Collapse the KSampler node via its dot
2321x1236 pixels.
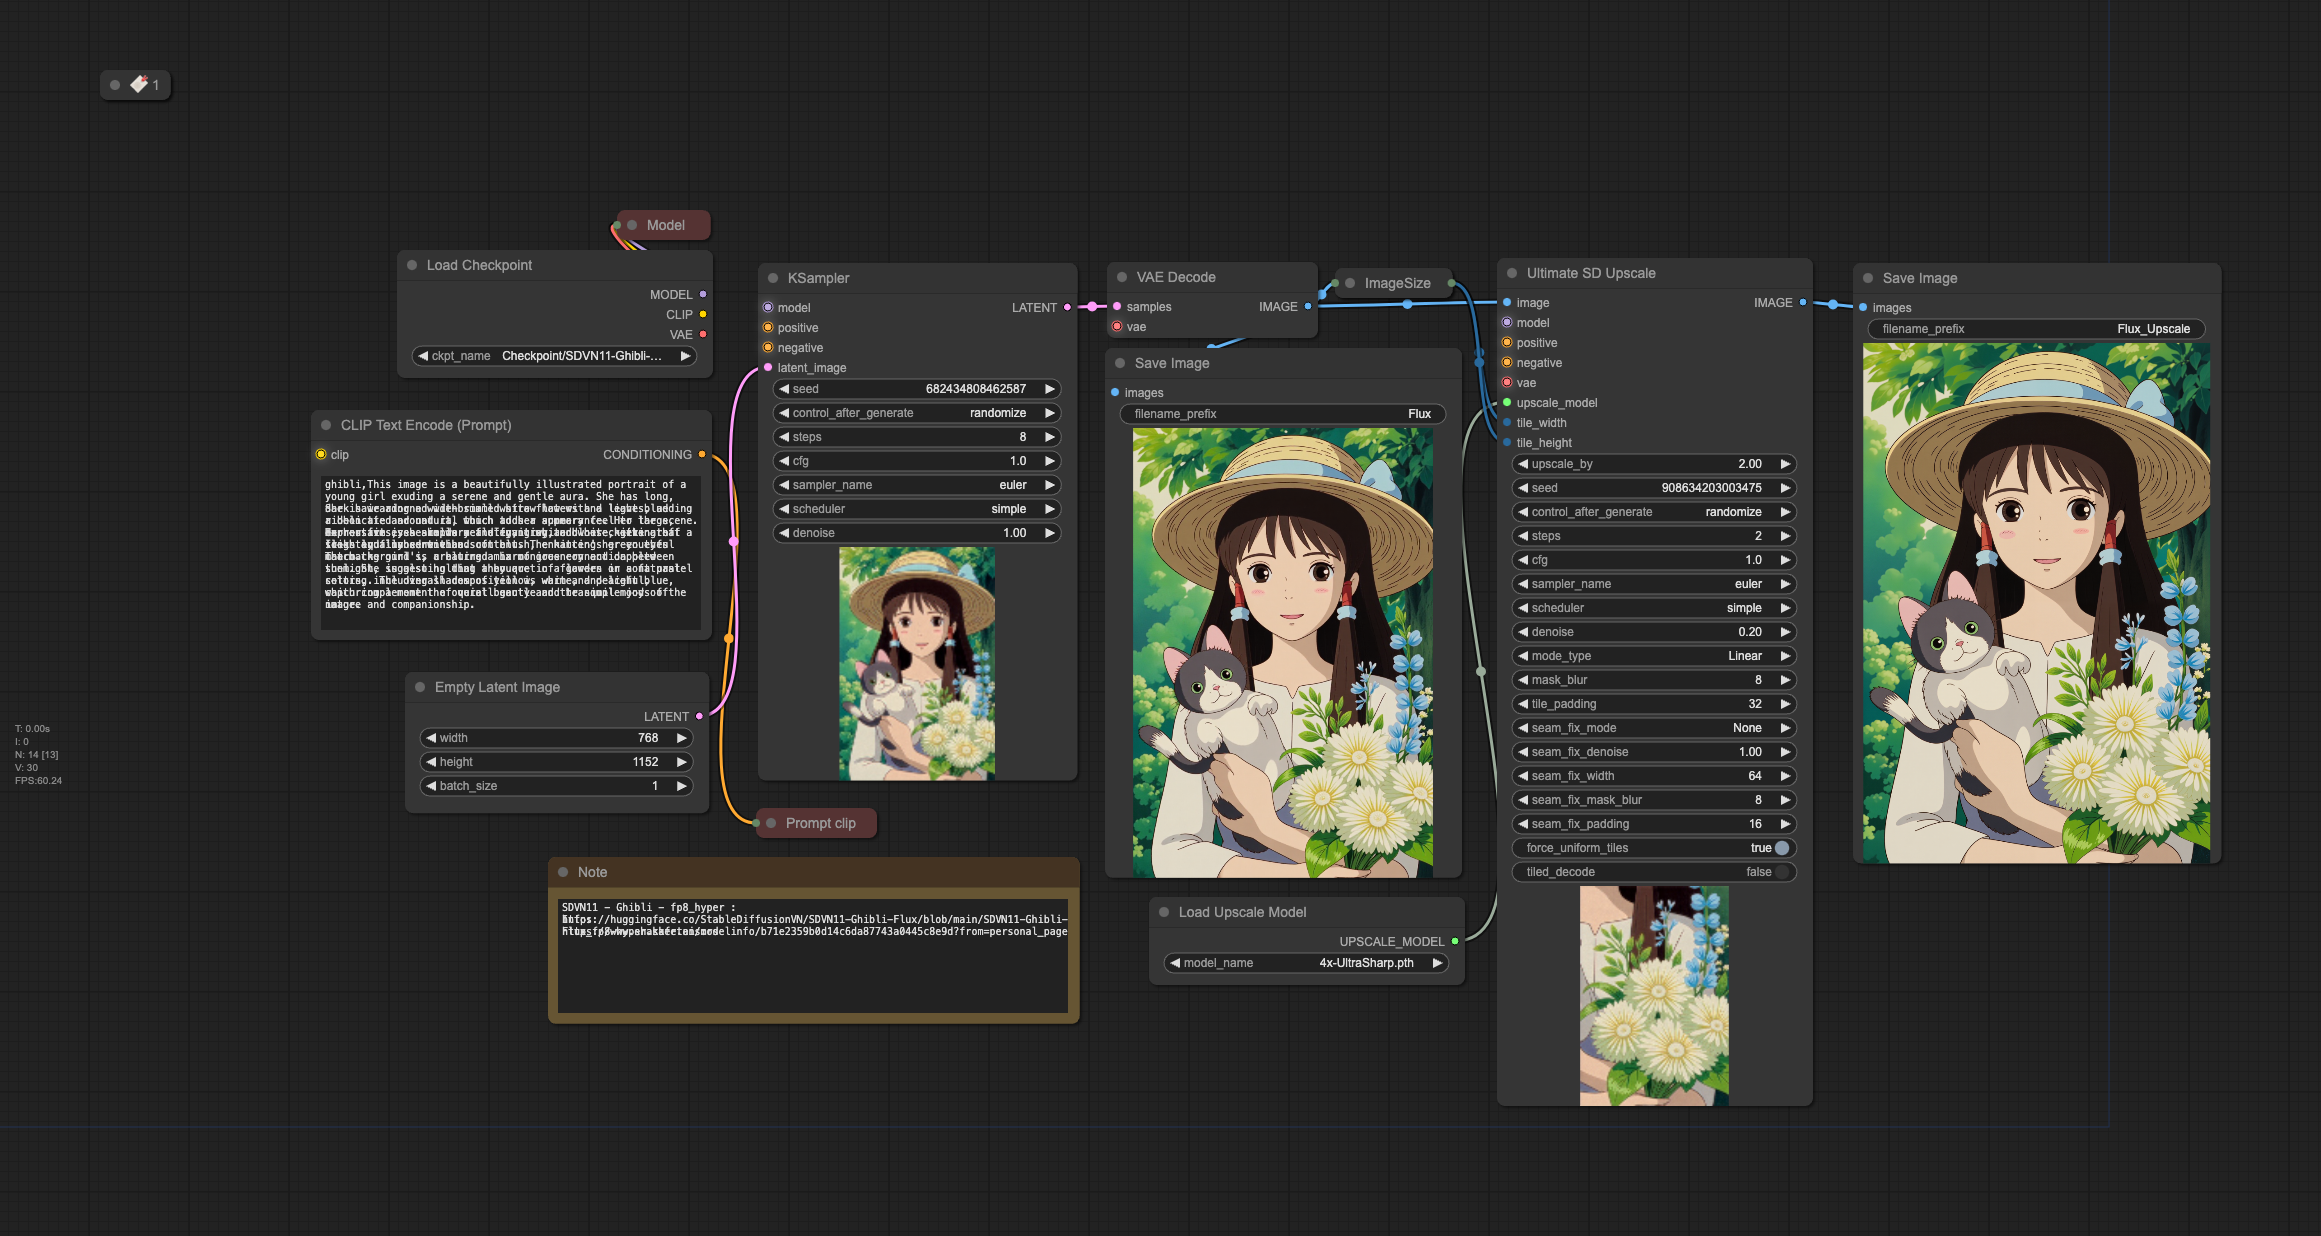[773, 278]
